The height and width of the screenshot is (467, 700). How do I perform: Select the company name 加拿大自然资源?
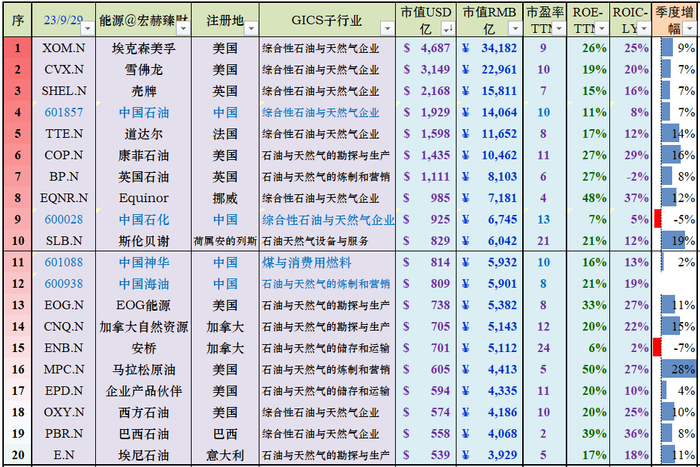tap(143, 326)
